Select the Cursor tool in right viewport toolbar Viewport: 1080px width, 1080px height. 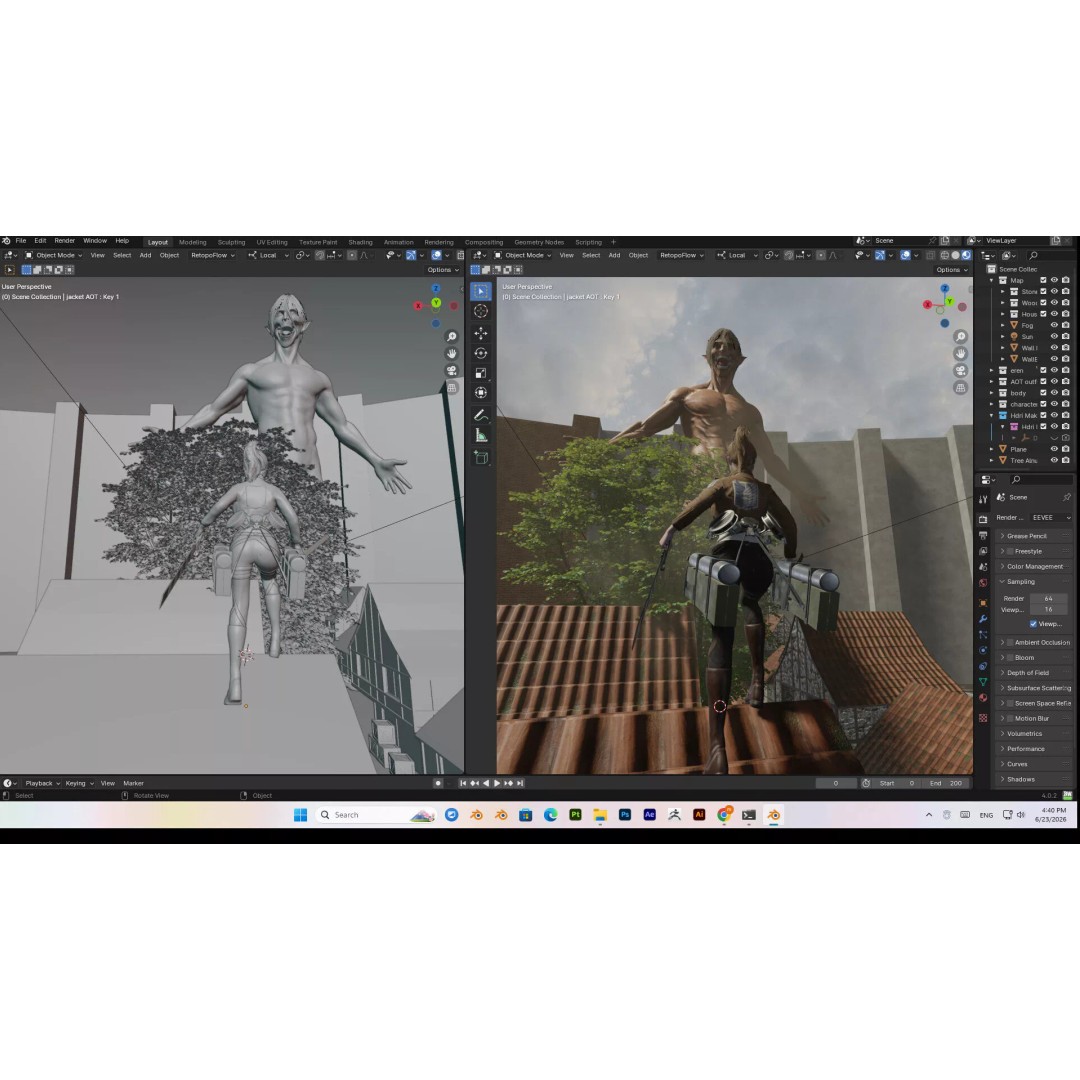481,311
